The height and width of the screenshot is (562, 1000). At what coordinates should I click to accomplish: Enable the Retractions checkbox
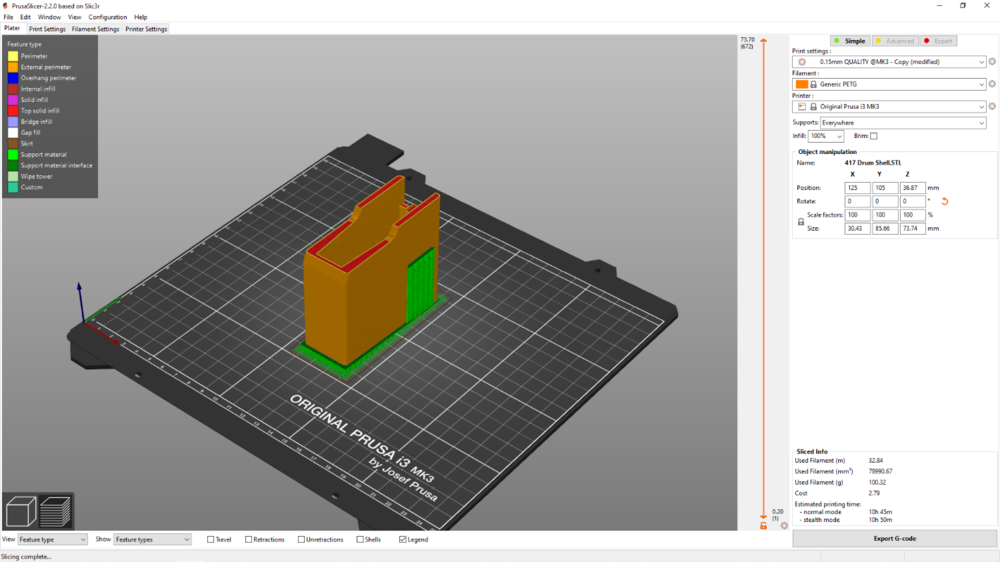click(249, 539)
